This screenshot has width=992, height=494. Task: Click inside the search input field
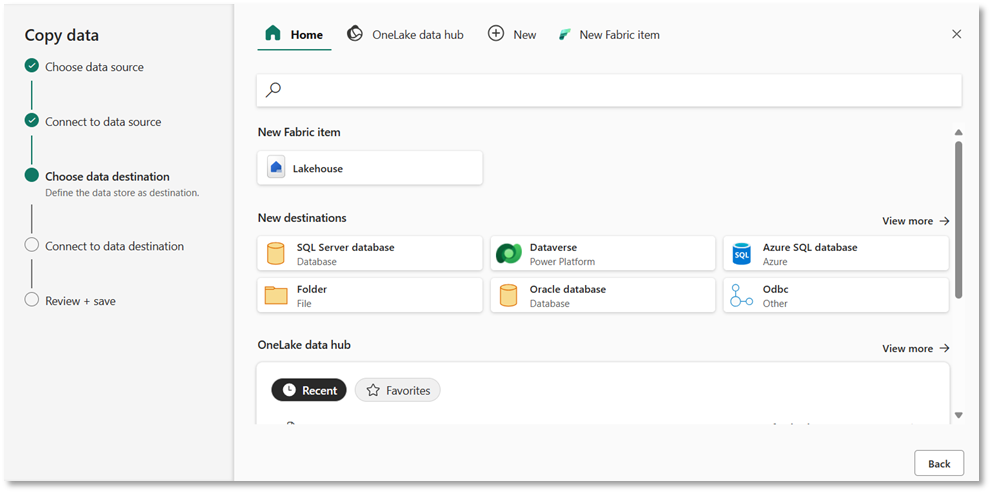pos(620,90)
